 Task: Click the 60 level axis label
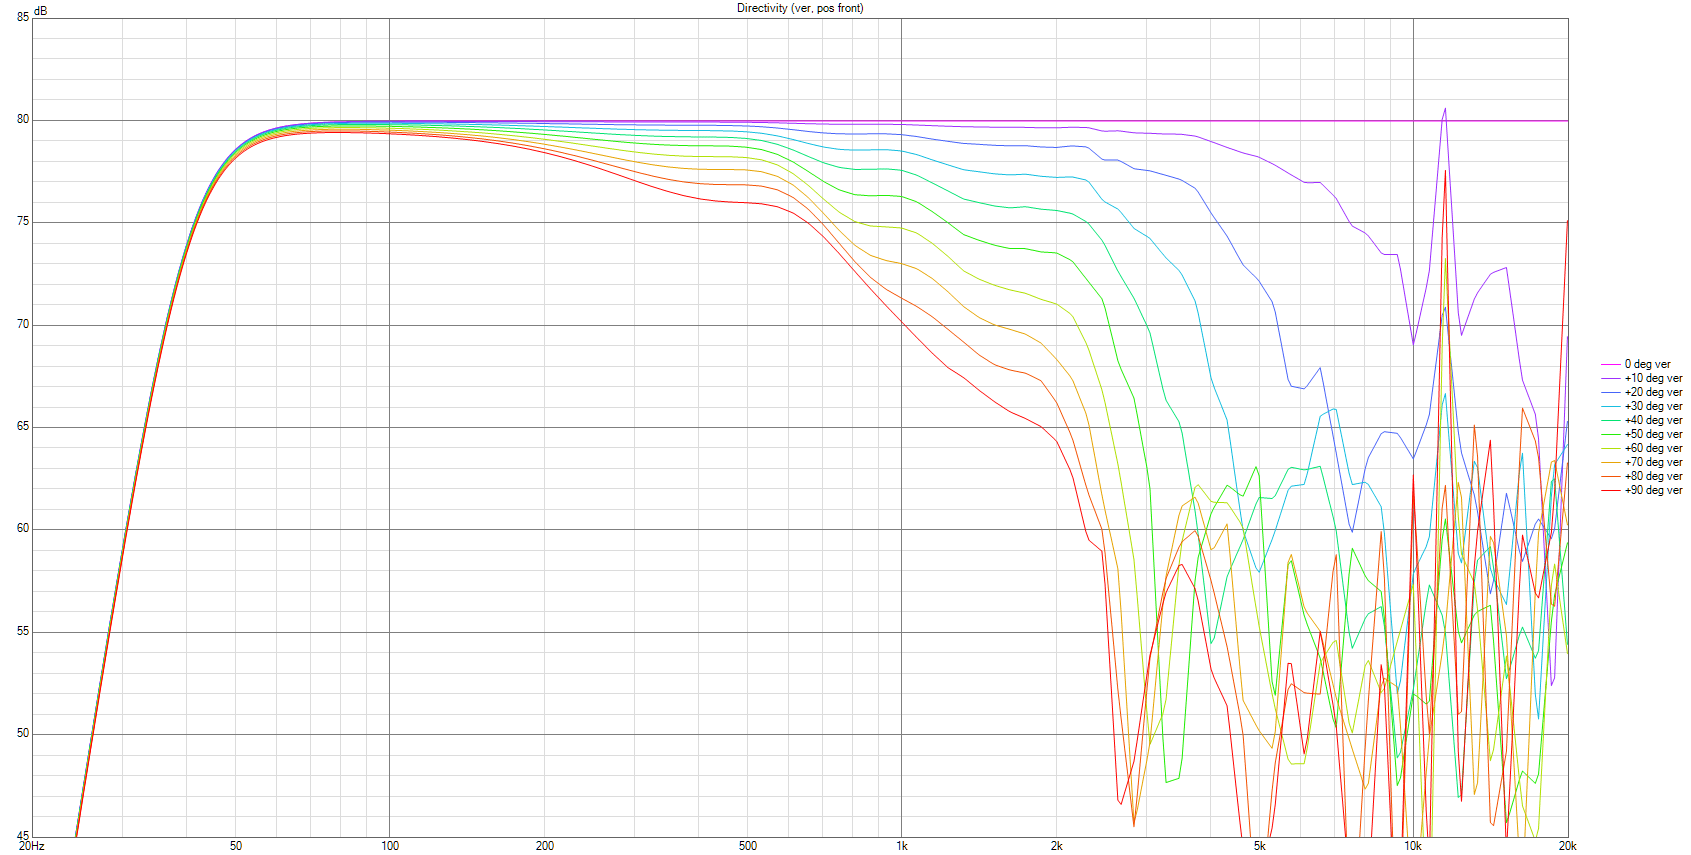coord(23,528)
